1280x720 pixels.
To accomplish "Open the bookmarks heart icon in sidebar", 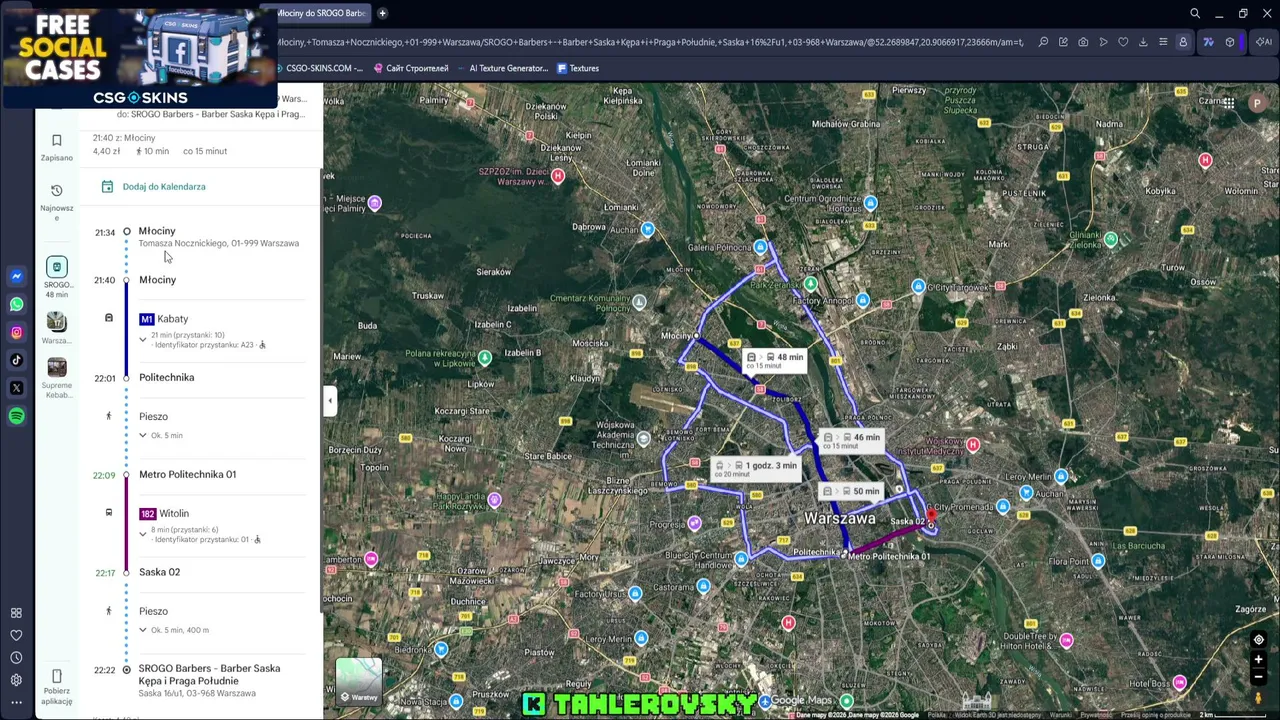I will coord(16,635).
